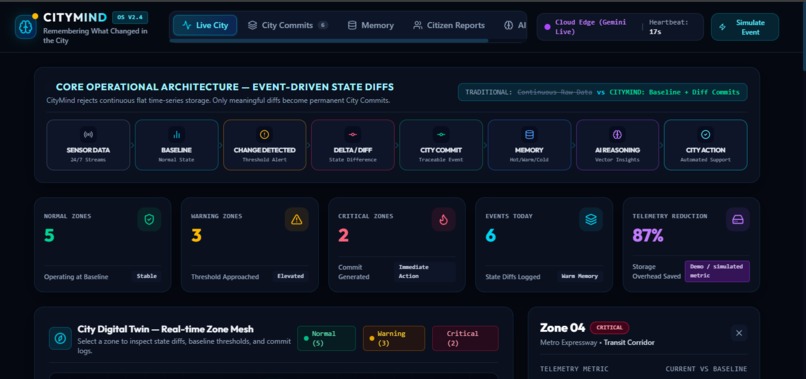Click the Critical Zones flame icon
The image size is (806, 379).
point(444,220)
